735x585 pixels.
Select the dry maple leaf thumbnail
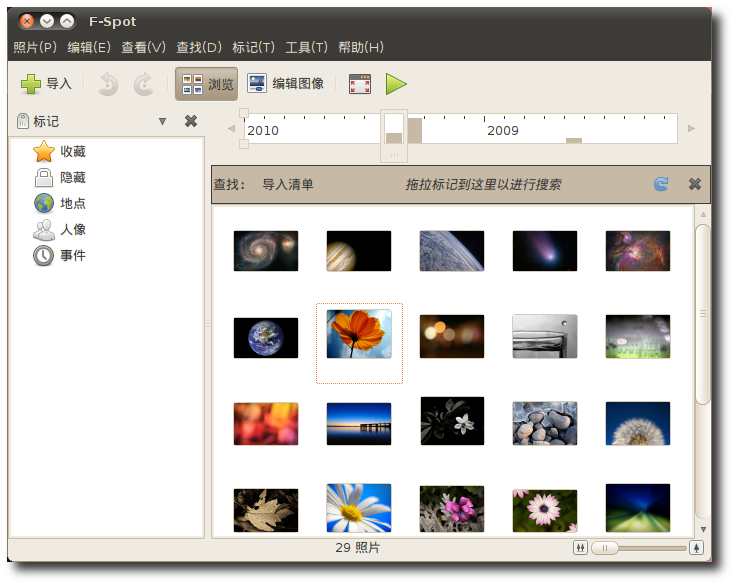point(266,510)
